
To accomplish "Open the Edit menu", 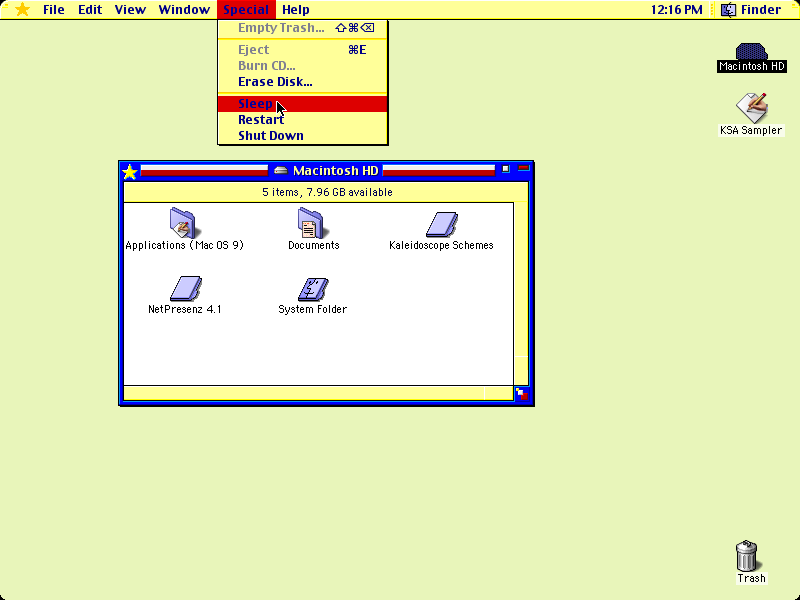I will tap(90, 10).
